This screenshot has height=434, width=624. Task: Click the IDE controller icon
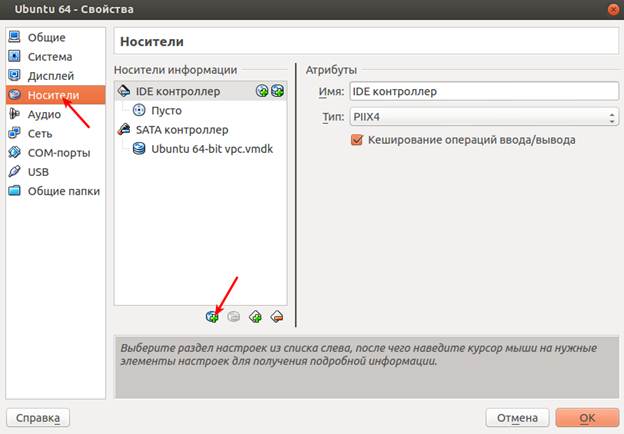tap(124, 91)
